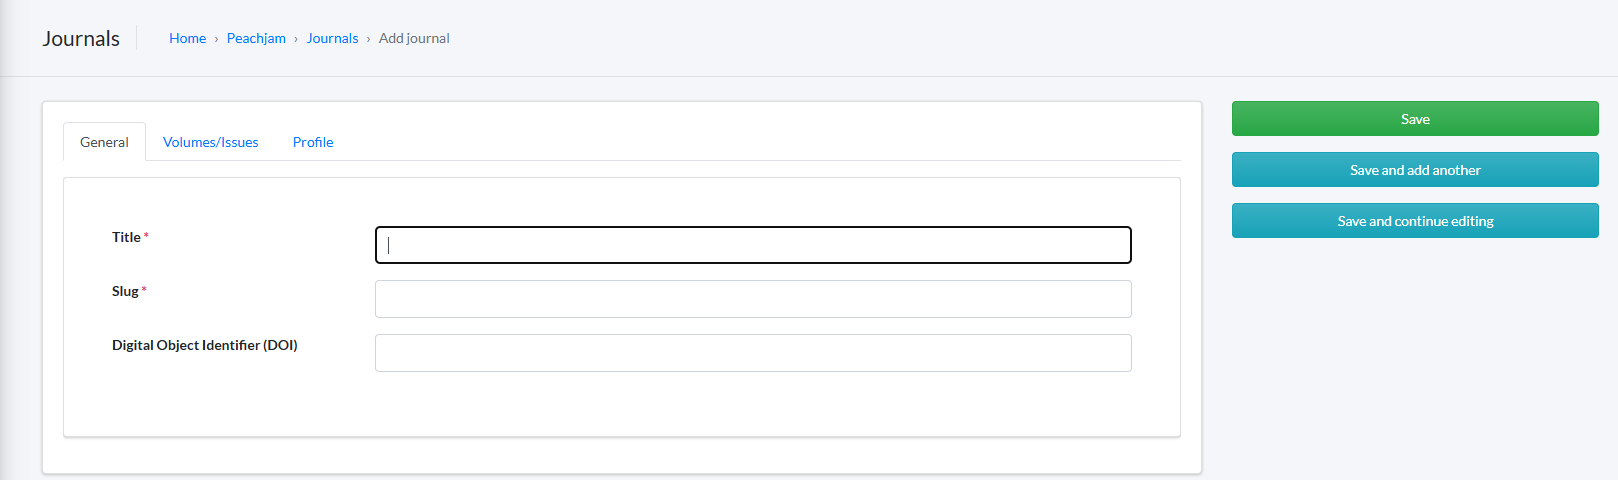Image resolution: width=1618 pixels, height=480 pixels.
Task: Select the General tab
Action: [x=104, y=142]
